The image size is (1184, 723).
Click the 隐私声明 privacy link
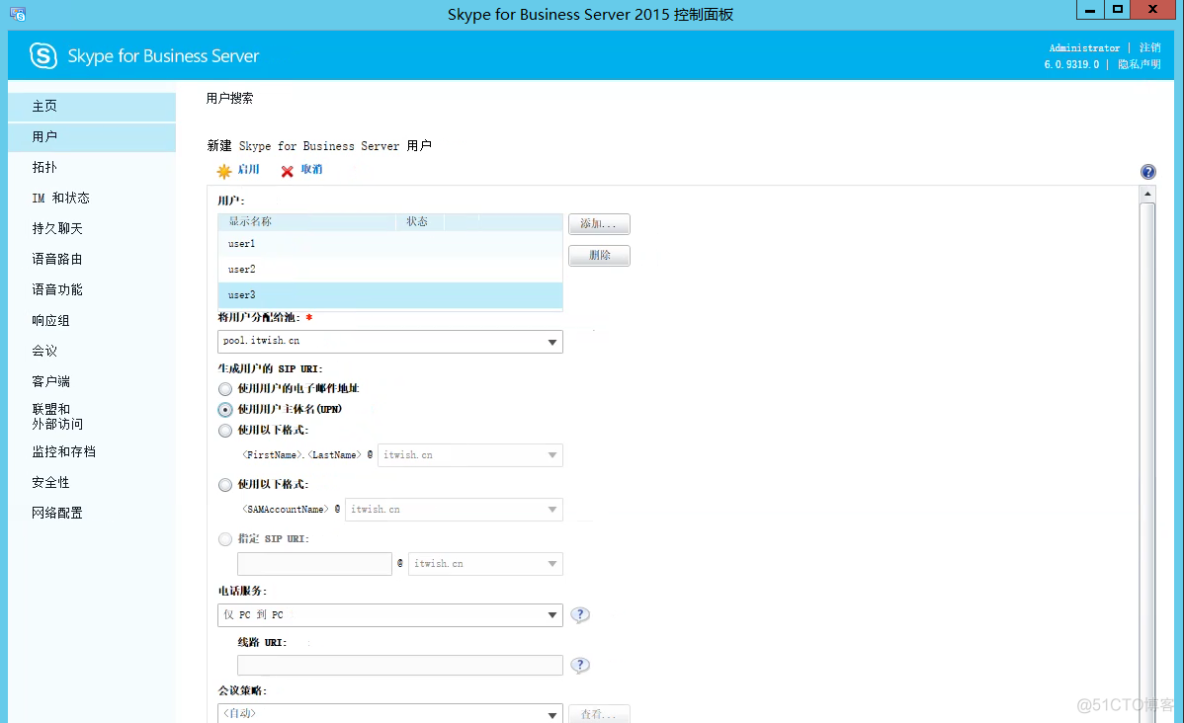1139,64
